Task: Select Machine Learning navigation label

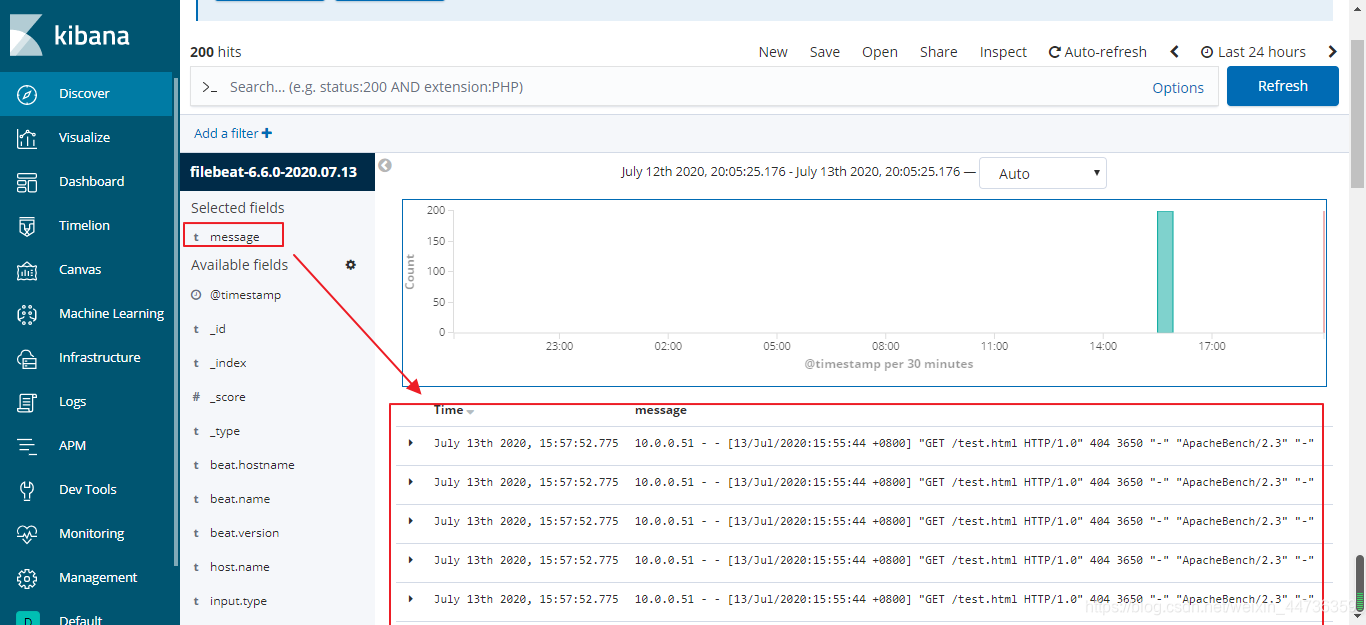Action: (x=111, y=314)
